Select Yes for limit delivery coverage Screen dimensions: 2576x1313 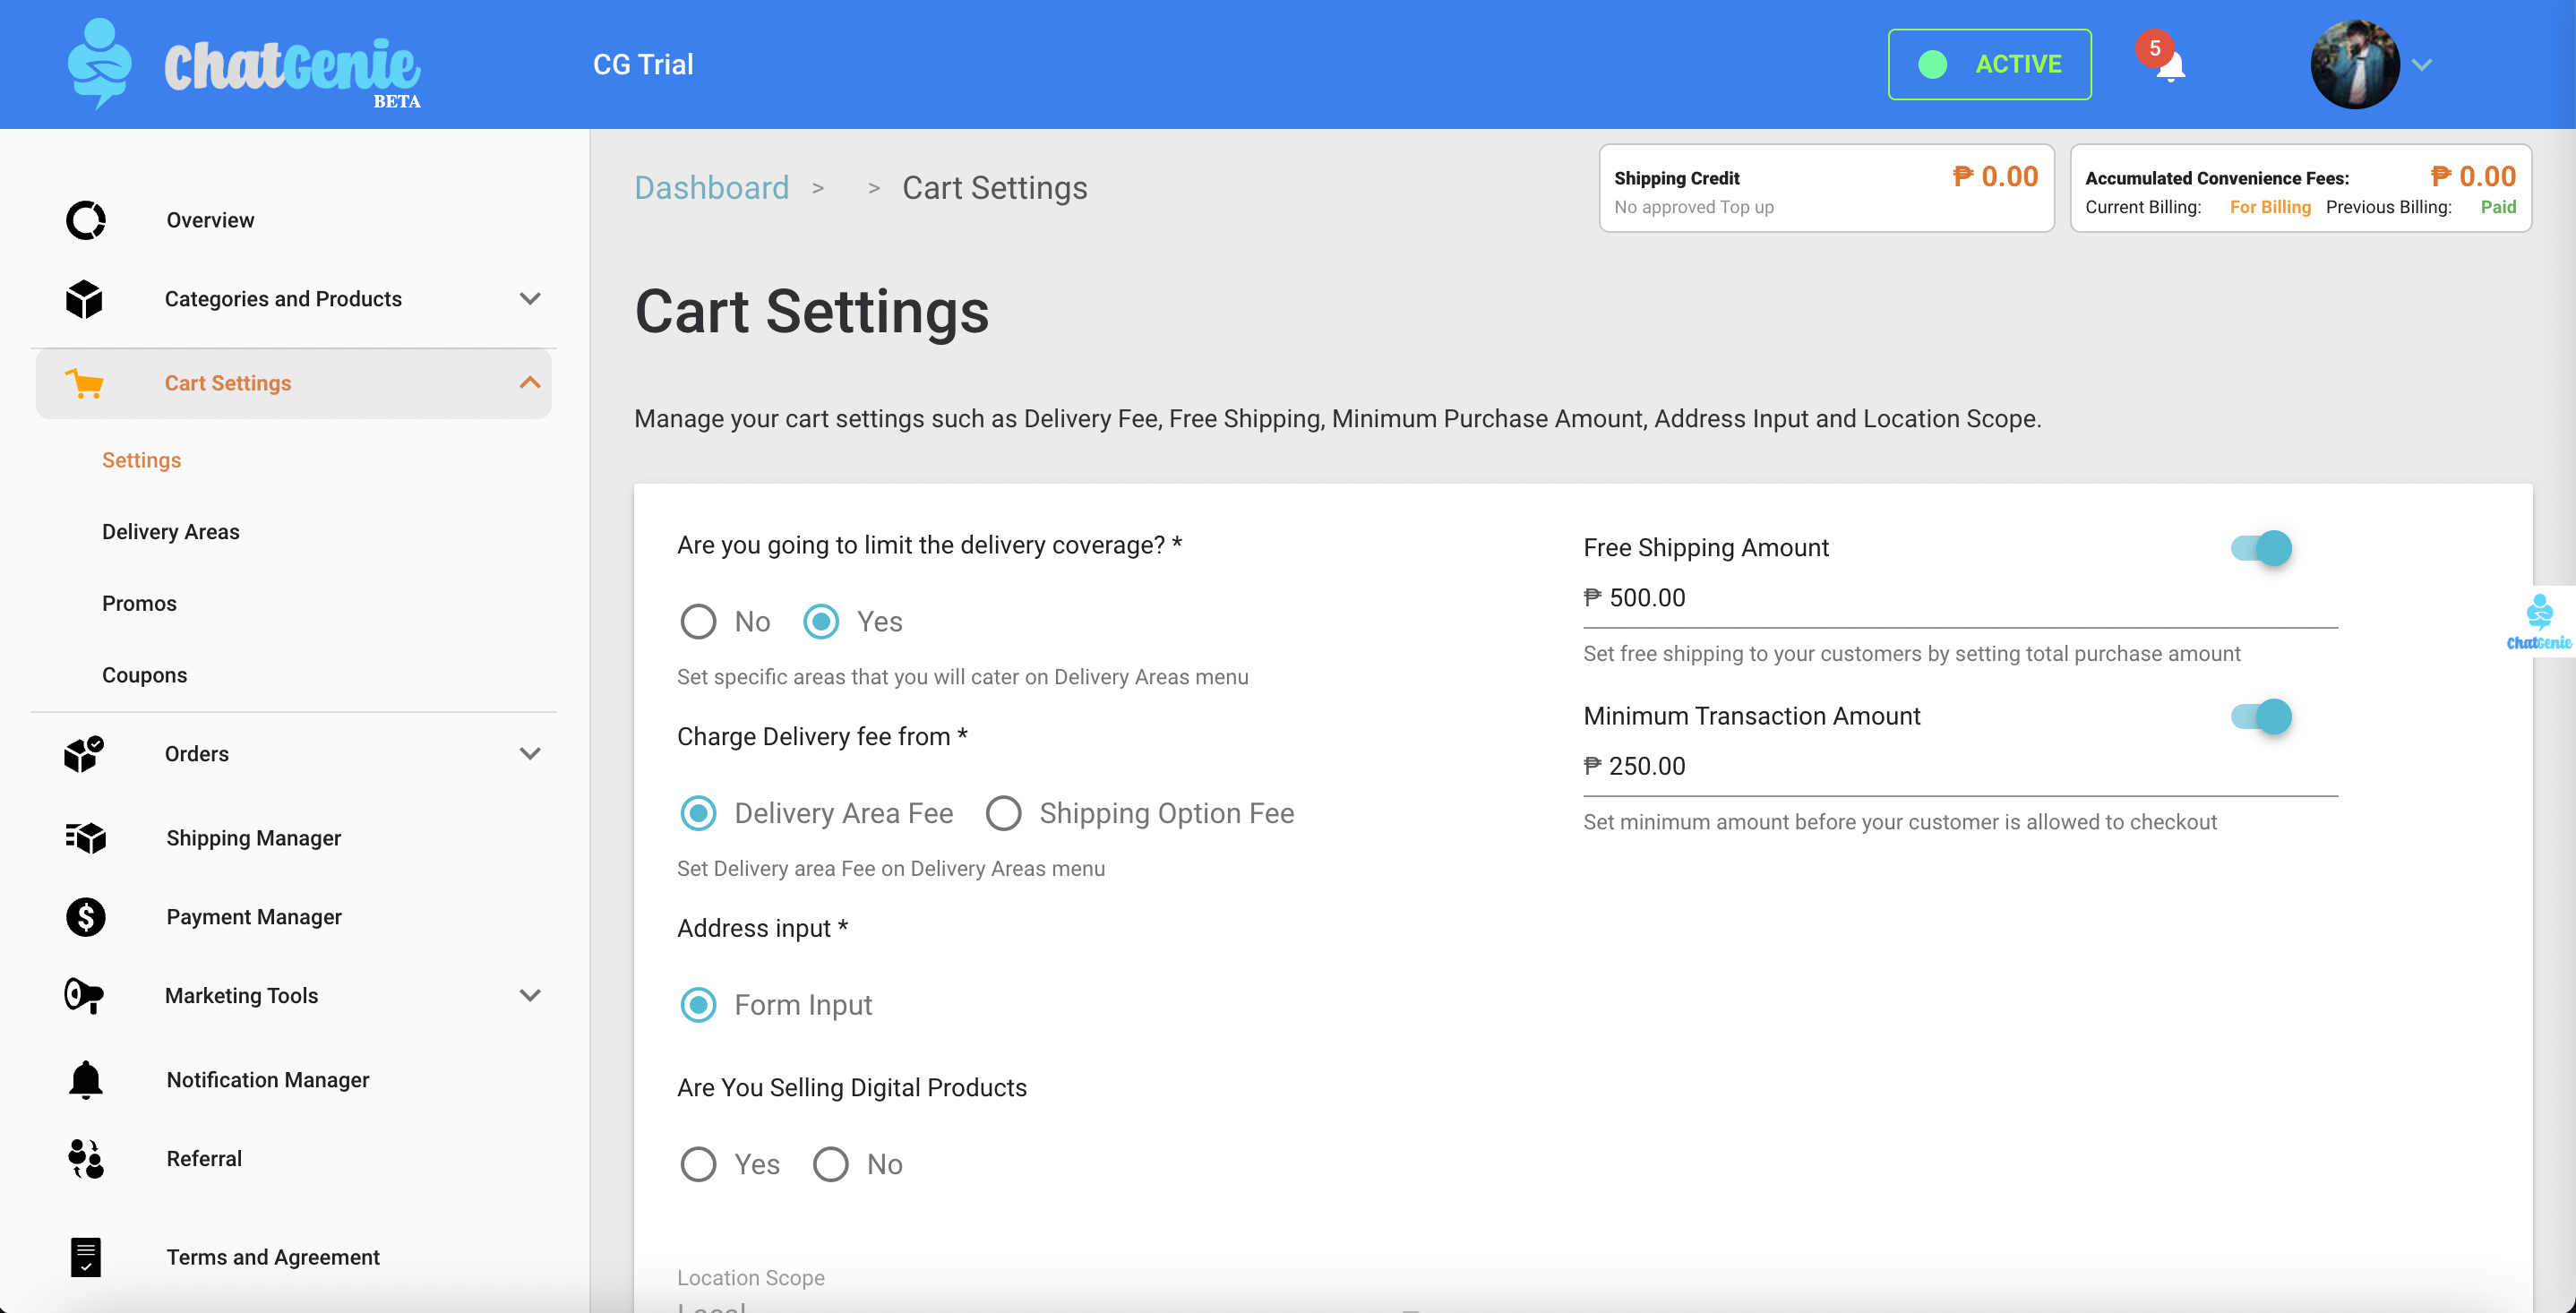pyautogui.click(x=821, y=622)
